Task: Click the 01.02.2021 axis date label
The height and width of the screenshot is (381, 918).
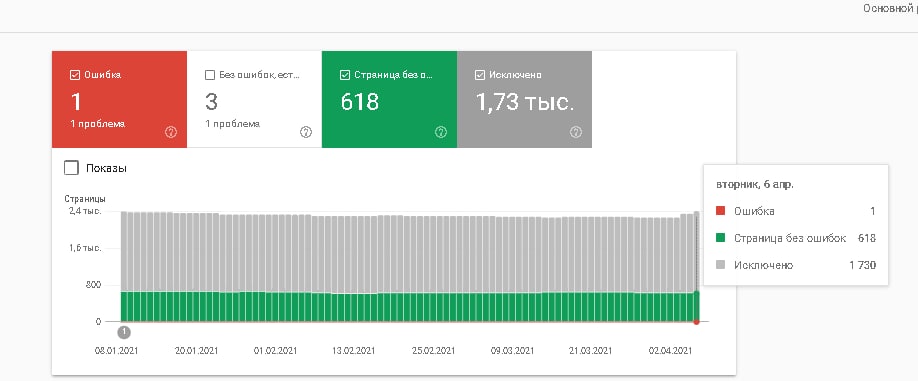Action: [x=275, y=351]
